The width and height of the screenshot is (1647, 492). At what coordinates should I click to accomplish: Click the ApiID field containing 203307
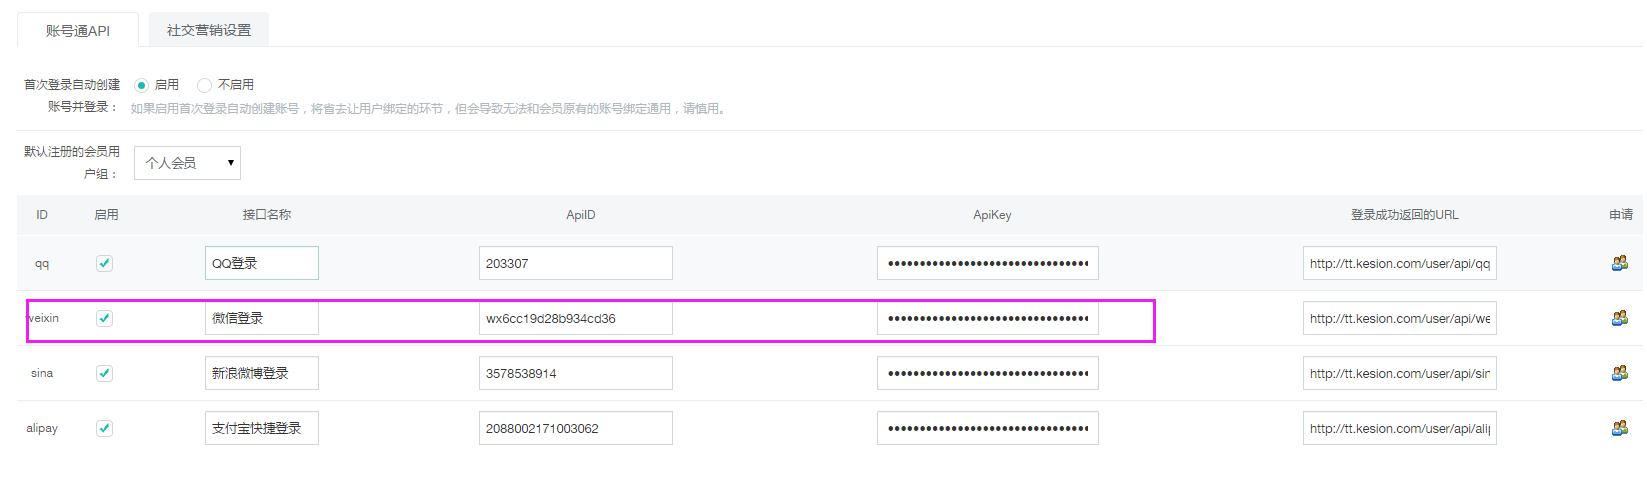[x=575, y=263]
